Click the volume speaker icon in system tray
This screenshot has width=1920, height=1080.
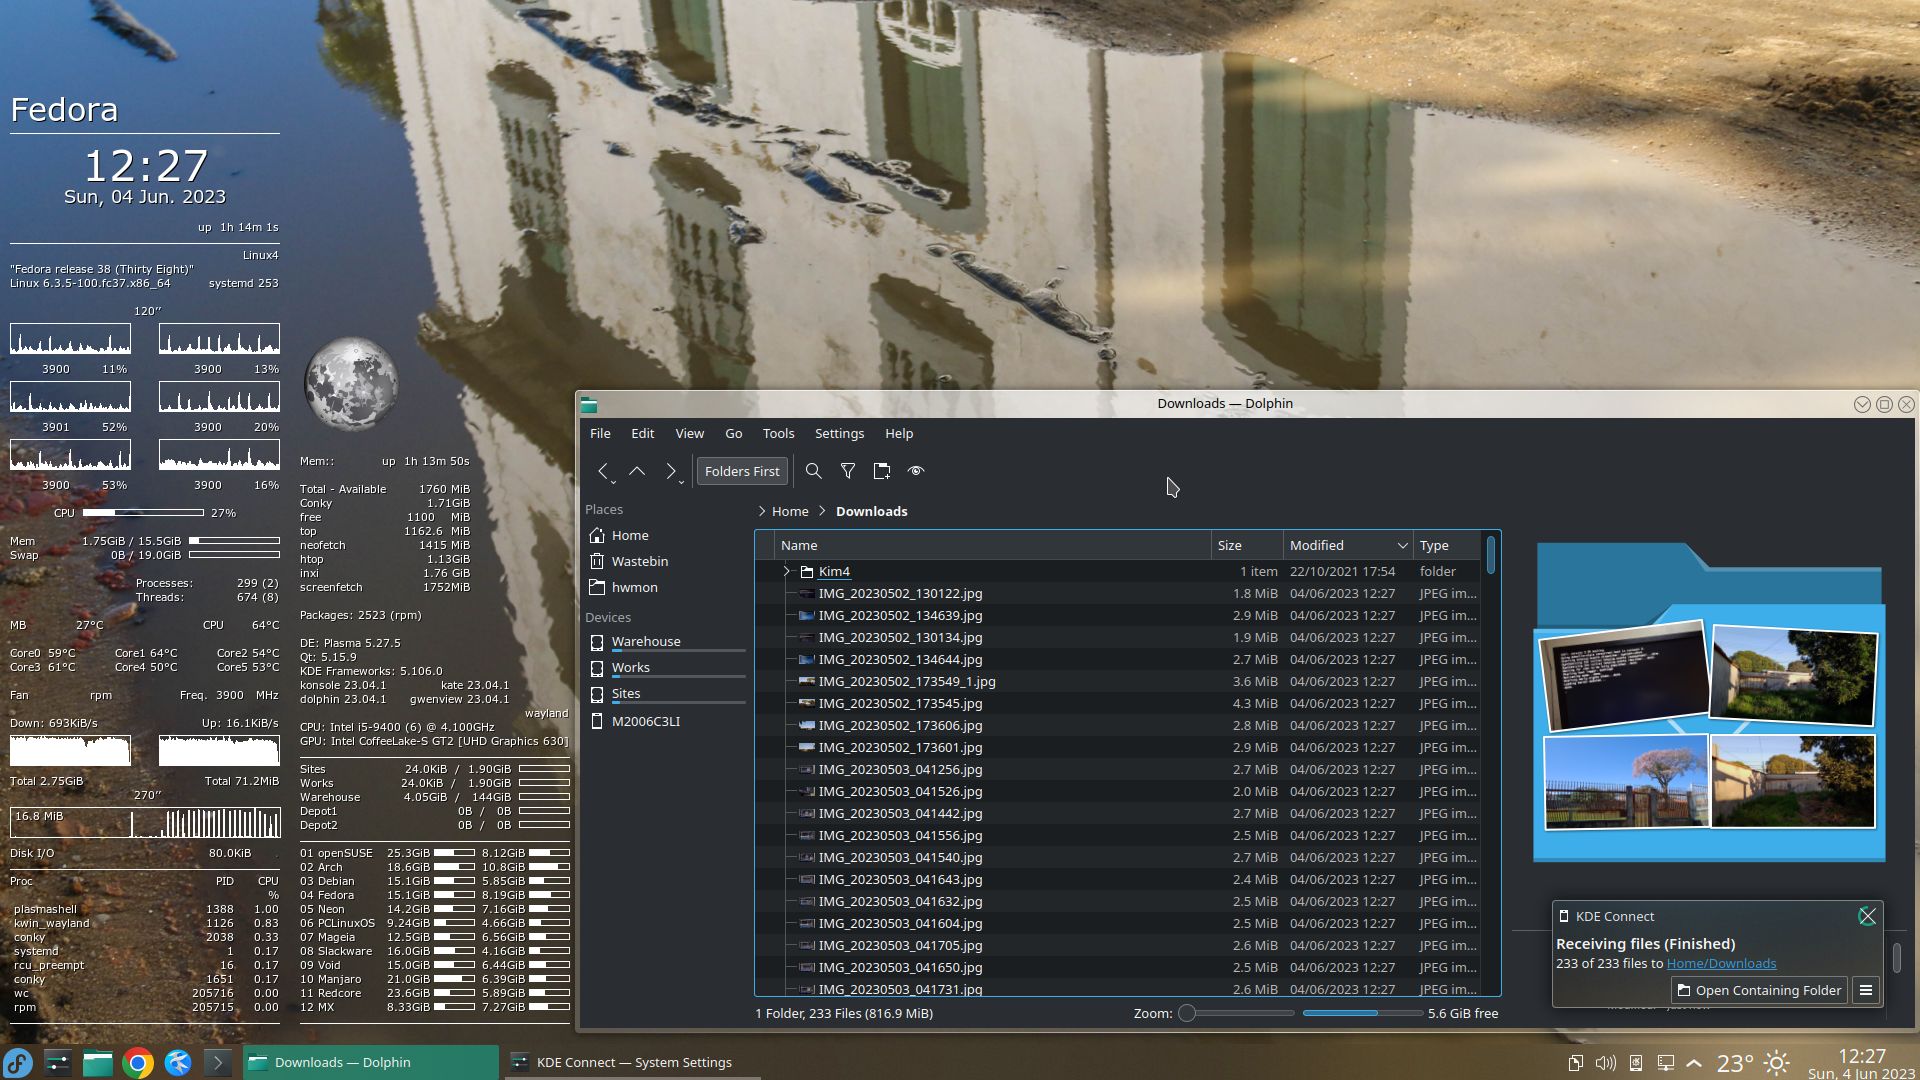click(x=1605, y=1063)
